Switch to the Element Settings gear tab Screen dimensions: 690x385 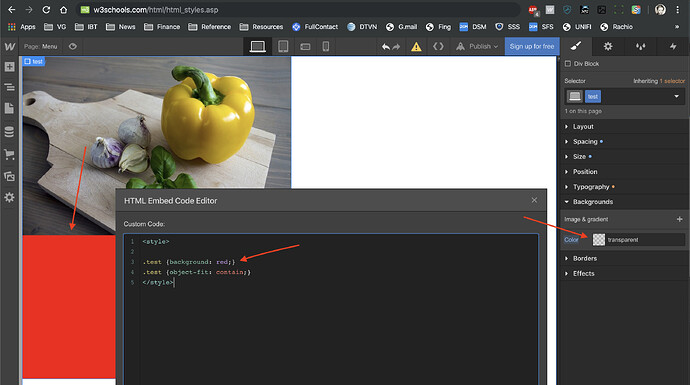[x=608, y=46]
